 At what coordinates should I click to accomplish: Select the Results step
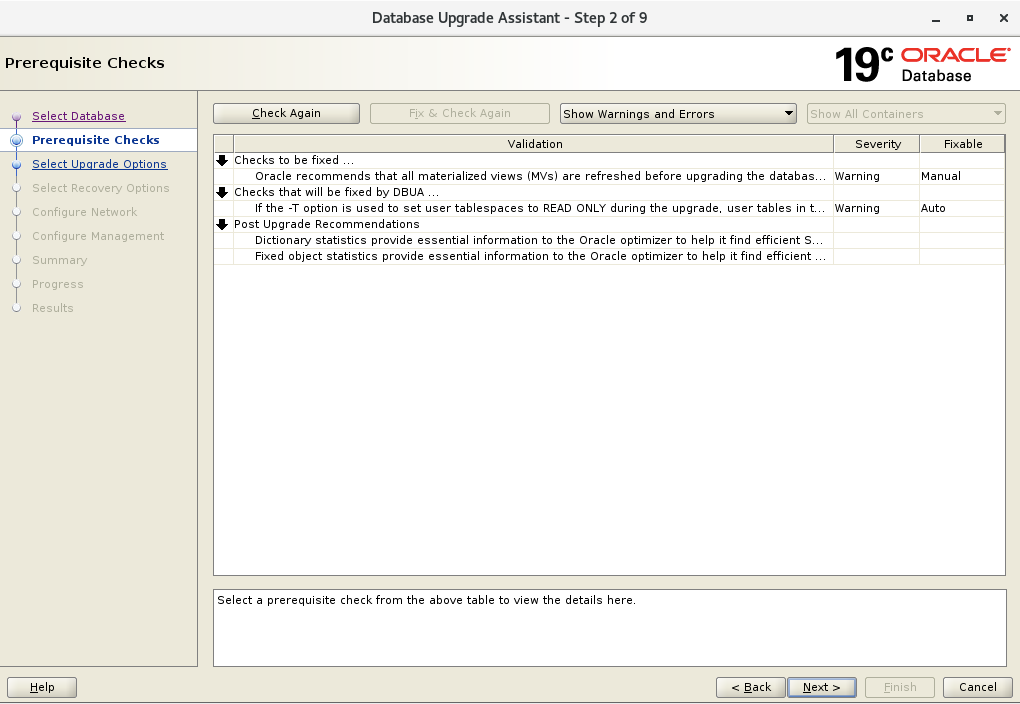point(53,308)
